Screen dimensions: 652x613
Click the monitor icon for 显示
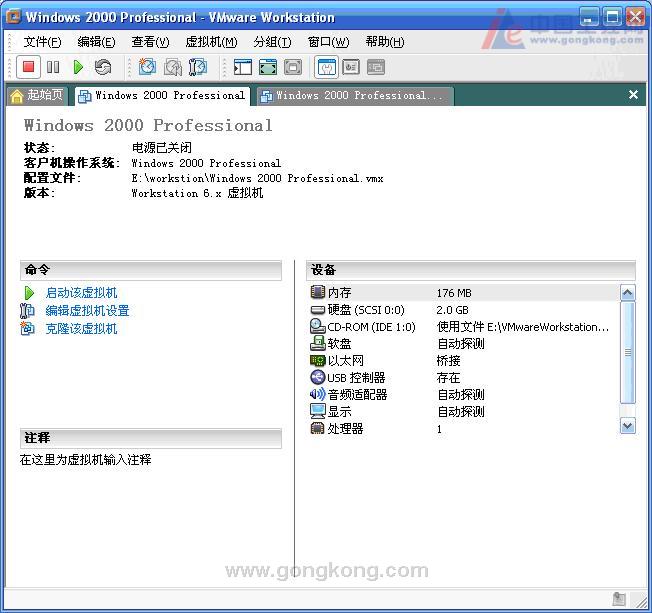tap(318, 411)
